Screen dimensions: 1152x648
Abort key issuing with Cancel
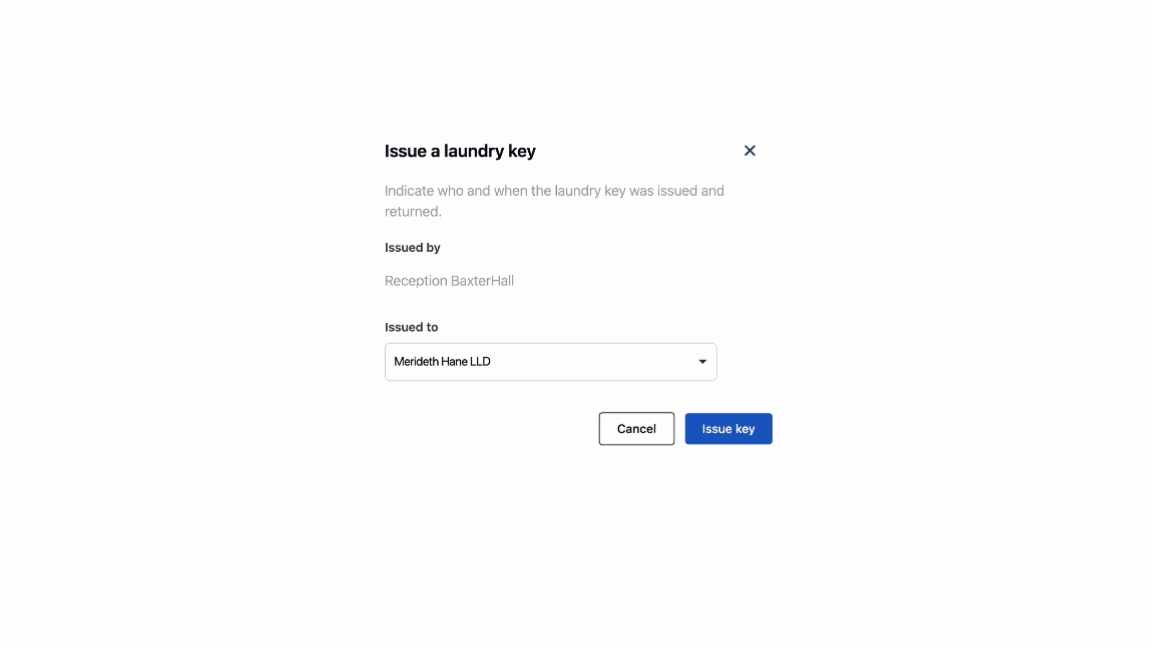click(x=636, y=429)
